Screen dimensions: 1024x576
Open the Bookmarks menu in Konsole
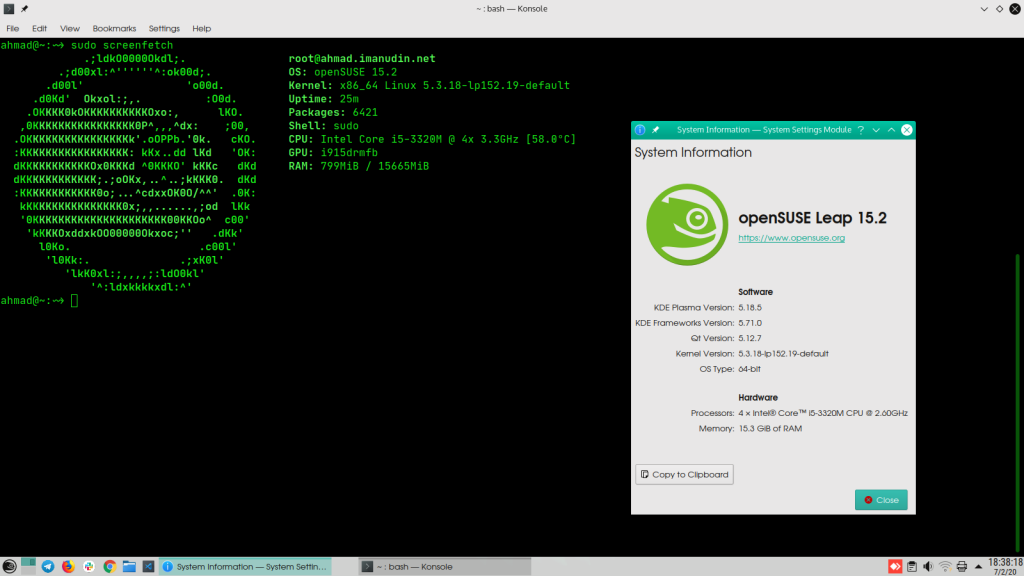[x=114, y=28]
